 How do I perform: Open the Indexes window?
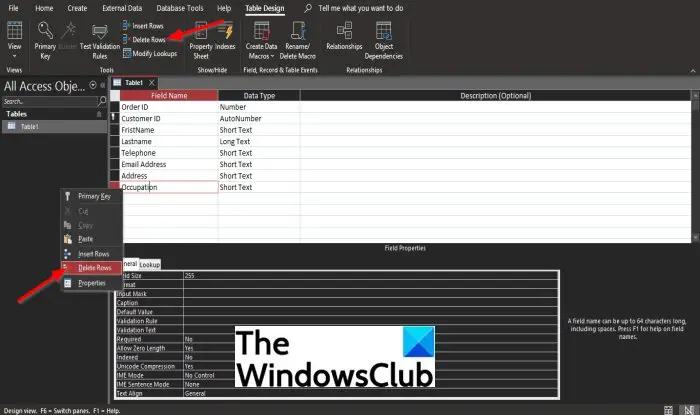coord(225,37)
